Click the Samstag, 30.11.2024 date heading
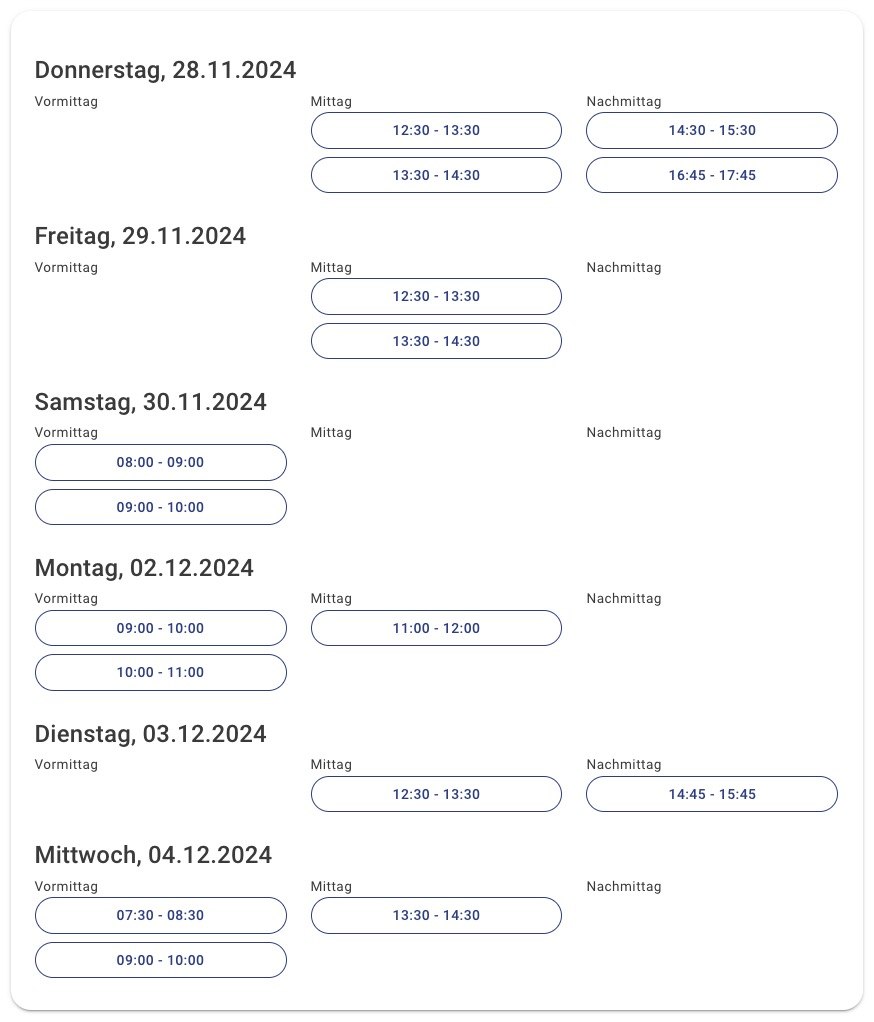The width and height of the screenshot is (874, 1022). coord(150,402)
